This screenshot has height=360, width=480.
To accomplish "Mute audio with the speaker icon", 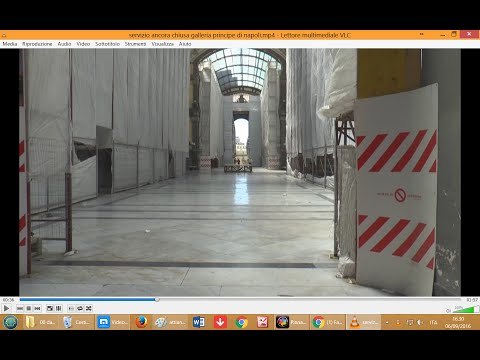I will point(448,311).
